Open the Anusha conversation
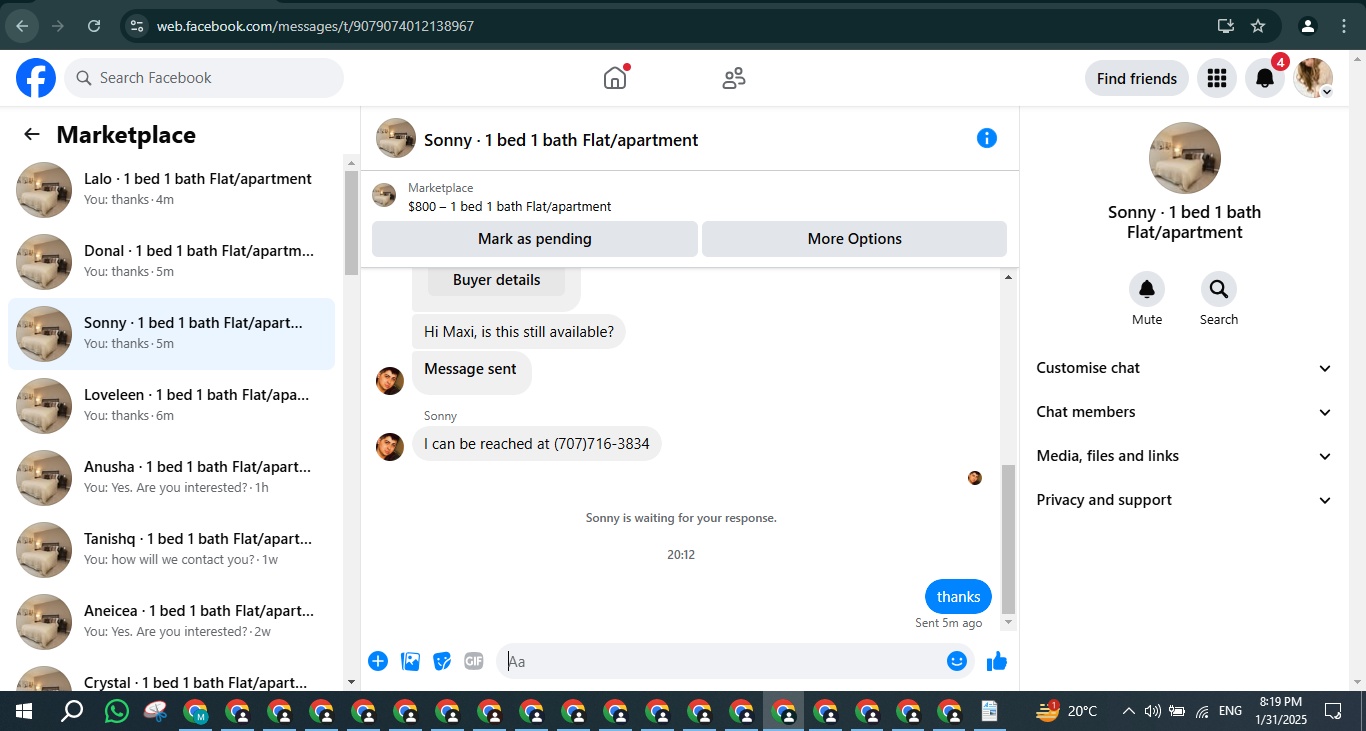Screen dimensions: 1366x731 [x=171, y=477]
